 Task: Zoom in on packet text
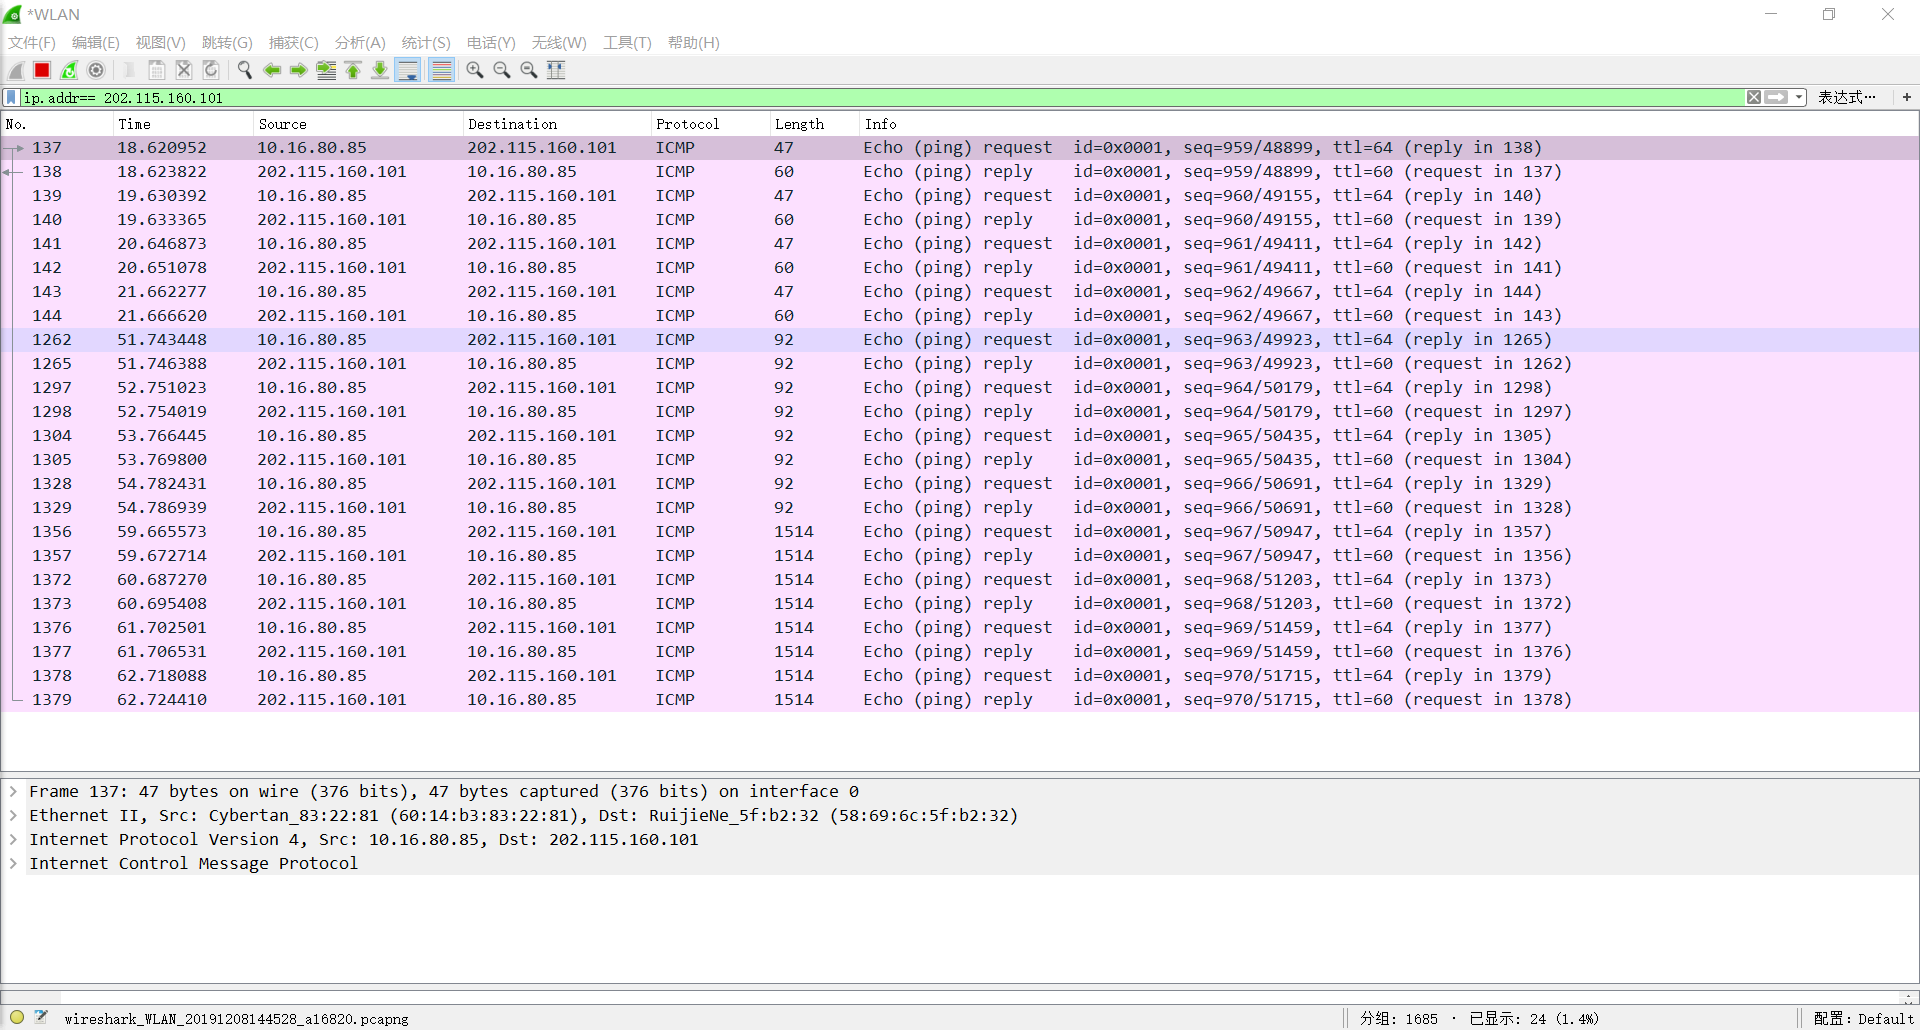point(475,70)
